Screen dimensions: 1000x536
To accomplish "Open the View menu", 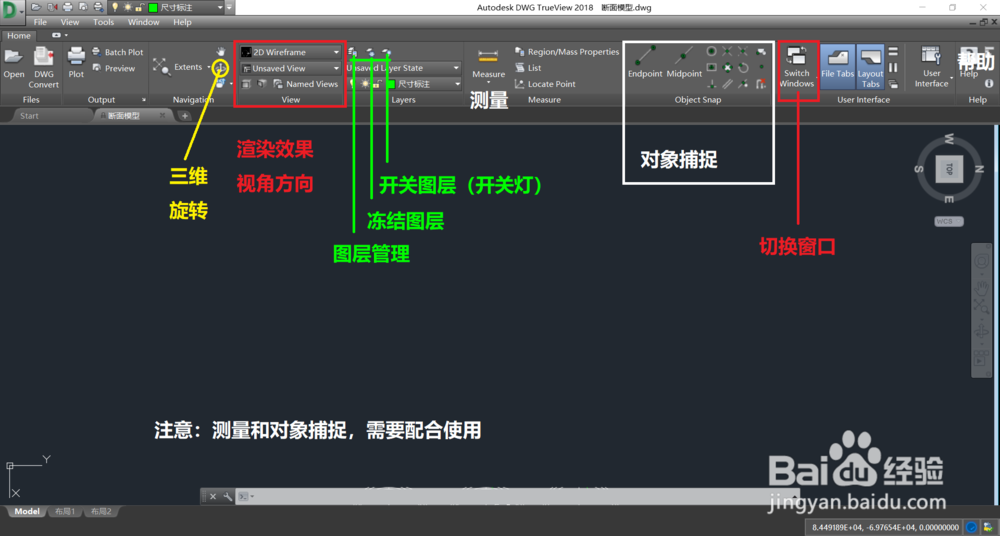I will [x=70, y=22].
